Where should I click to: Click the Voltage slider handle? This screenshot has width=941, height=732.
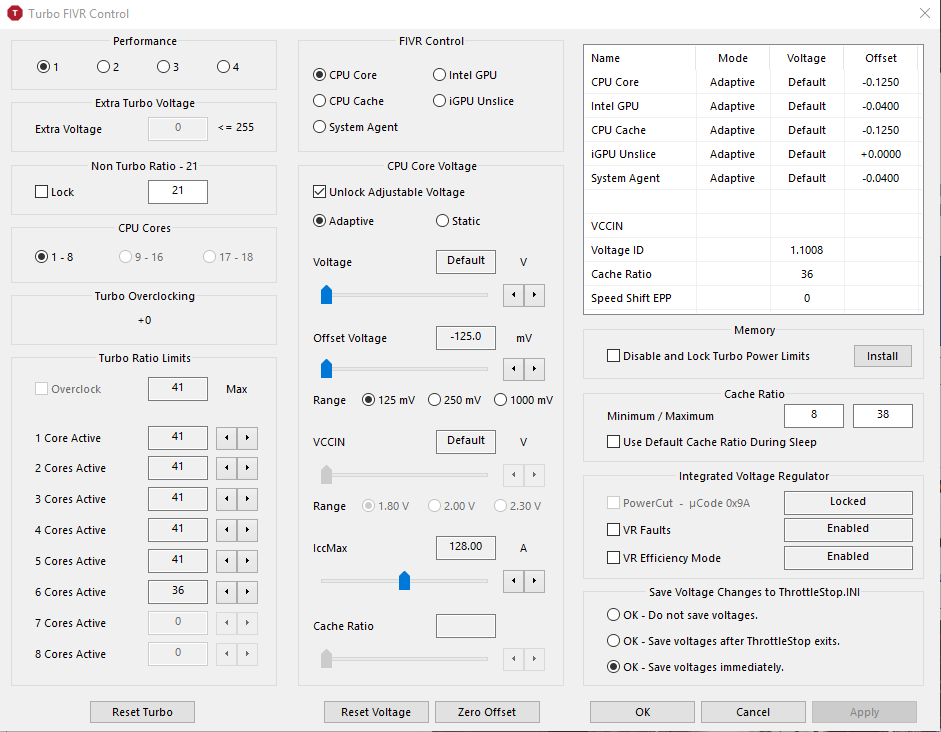[x=326, y=295]
